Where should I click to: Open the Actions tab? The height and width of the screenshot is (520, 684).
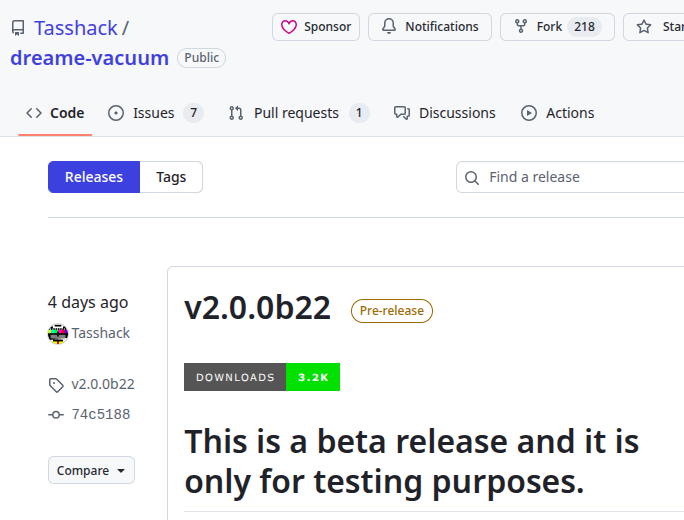tap(558, 113)
